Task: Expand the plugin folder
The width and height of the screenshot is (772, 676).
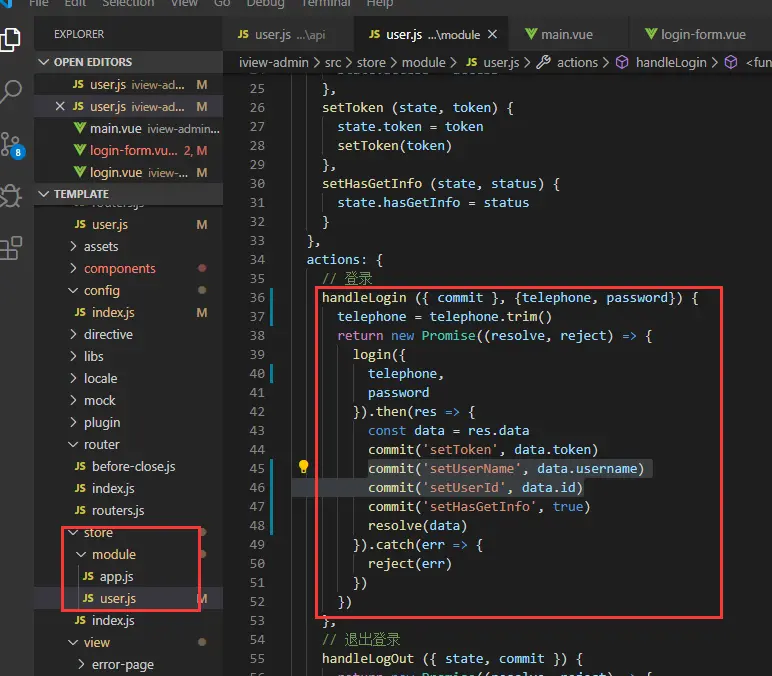Action: tap(129, 422)
